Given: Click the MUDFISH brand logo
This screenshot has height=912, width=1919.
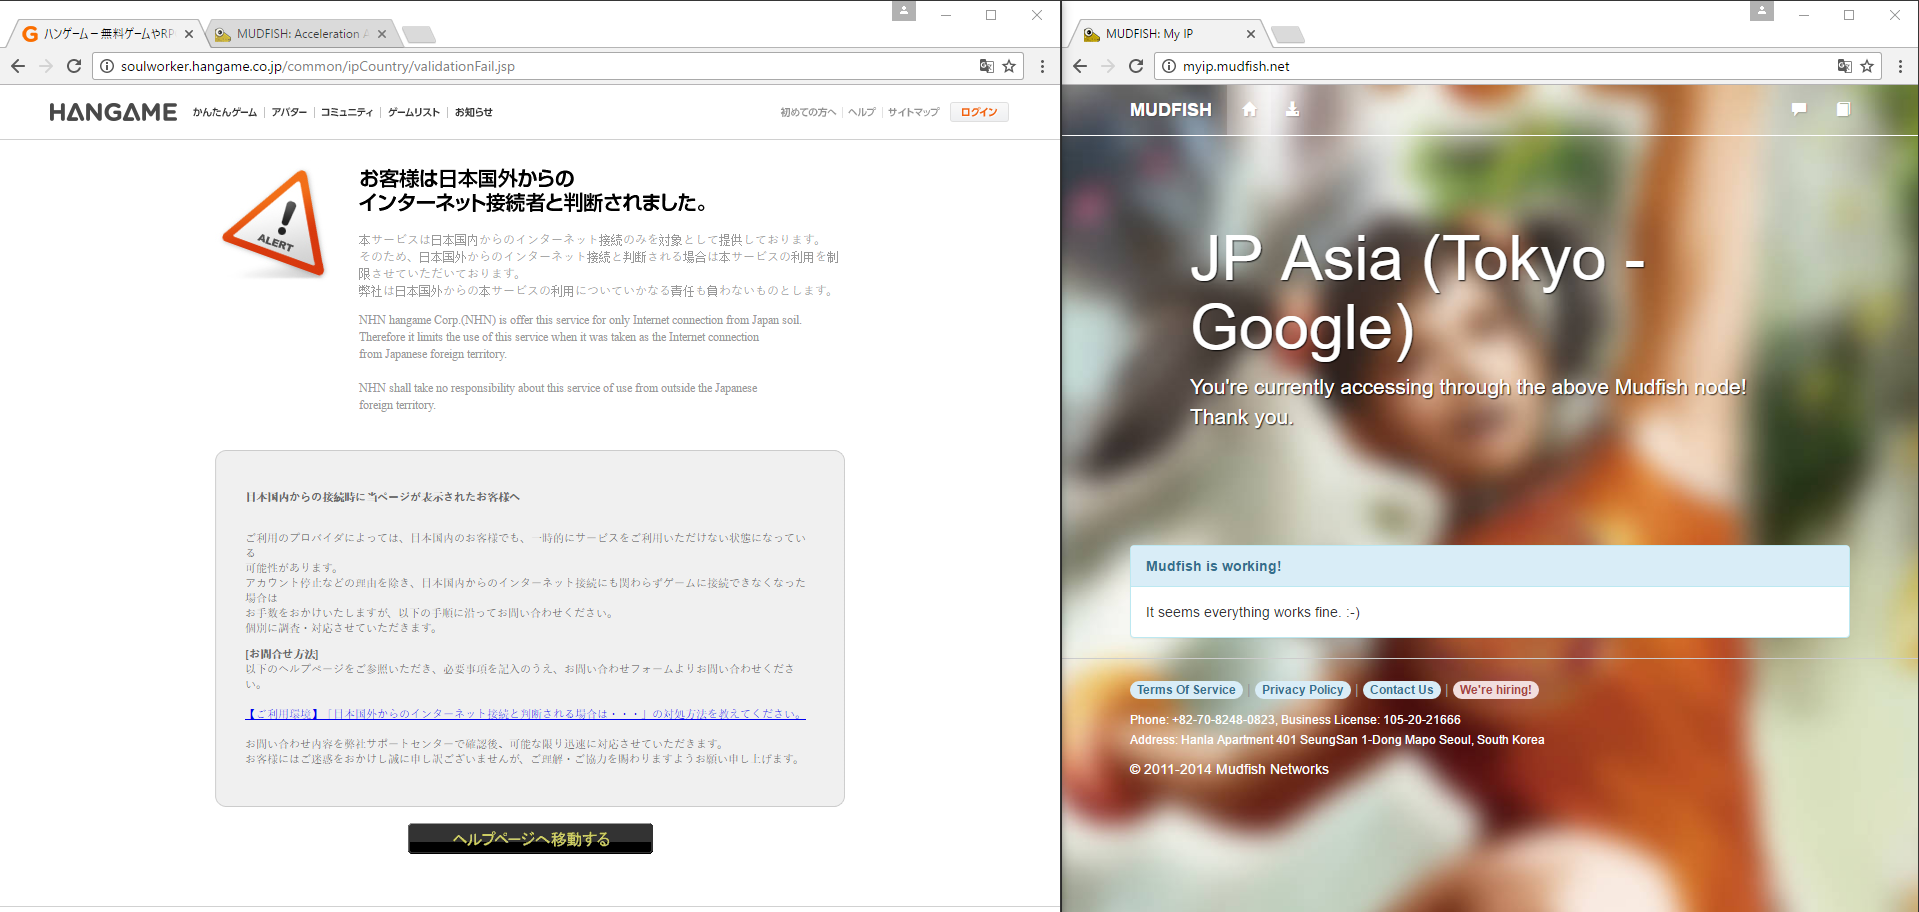Looking at the screenshot, I should pos(1170,110).
